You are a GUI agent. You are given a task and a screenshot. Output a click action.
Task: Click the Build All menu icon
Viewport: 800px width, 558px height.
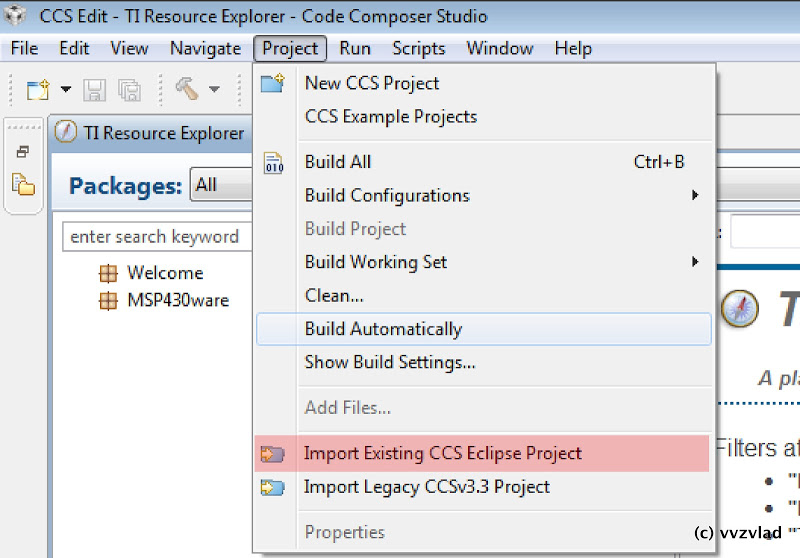272,162
